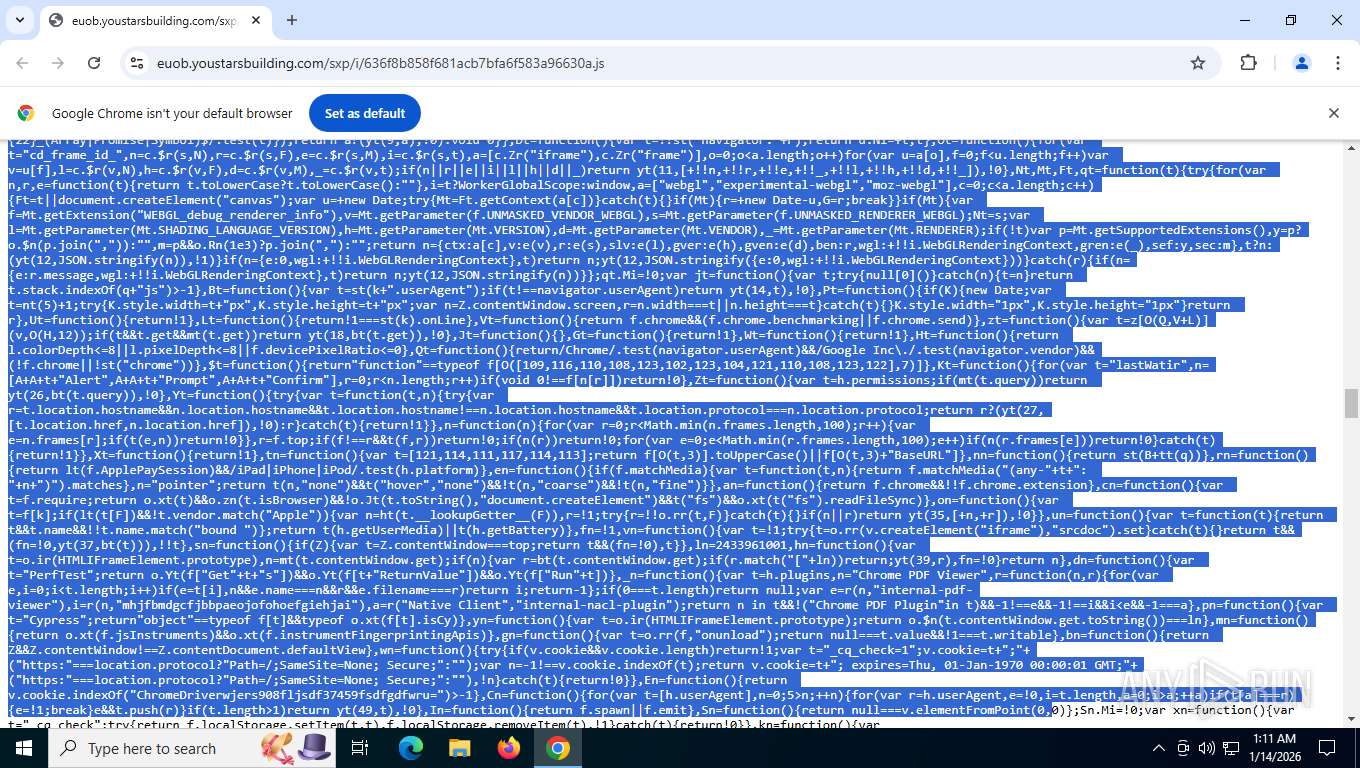The image size is (1360, 768).
Task: Open a new tab with plus button
Action: click(x=292, y=20)
